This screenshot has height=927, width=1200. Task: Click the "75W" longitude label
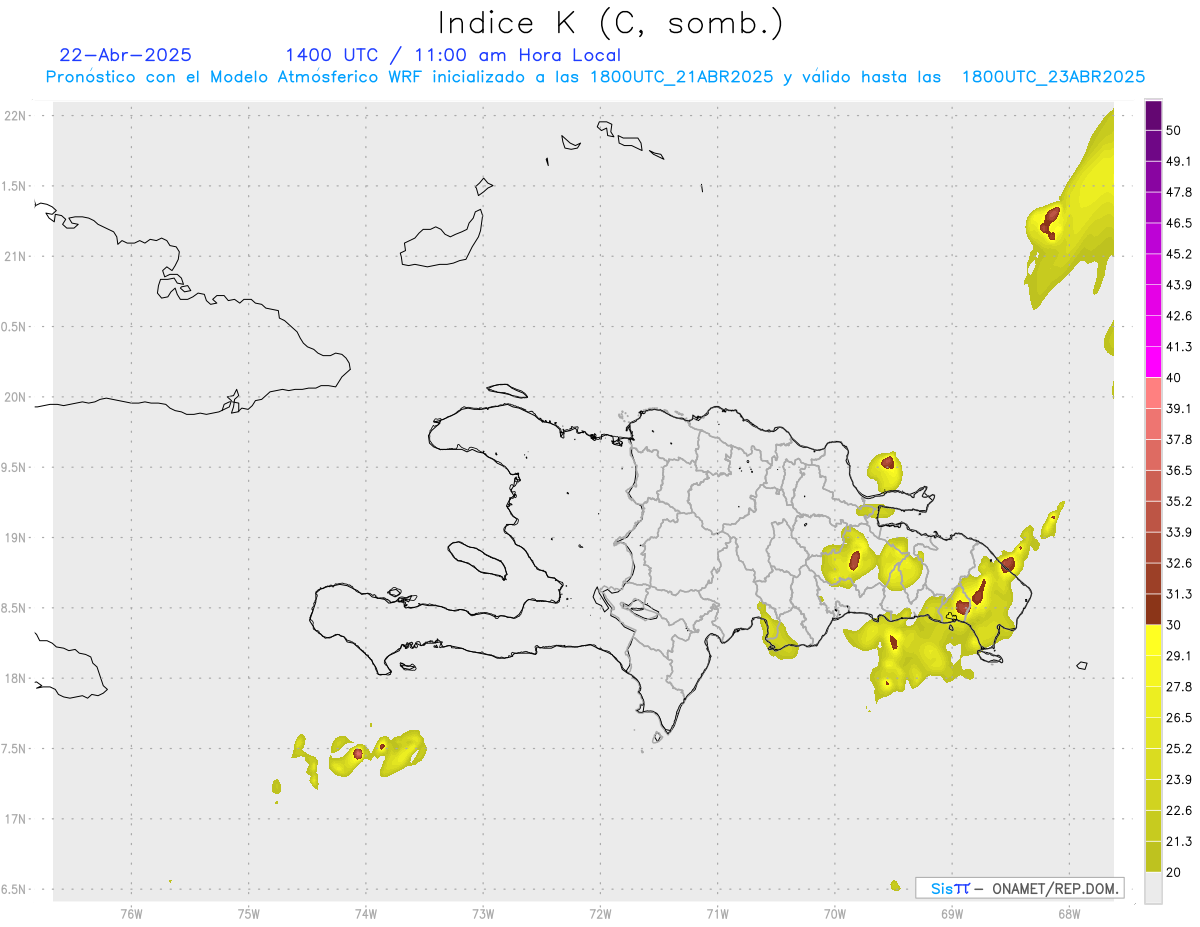tap(249, 913)
